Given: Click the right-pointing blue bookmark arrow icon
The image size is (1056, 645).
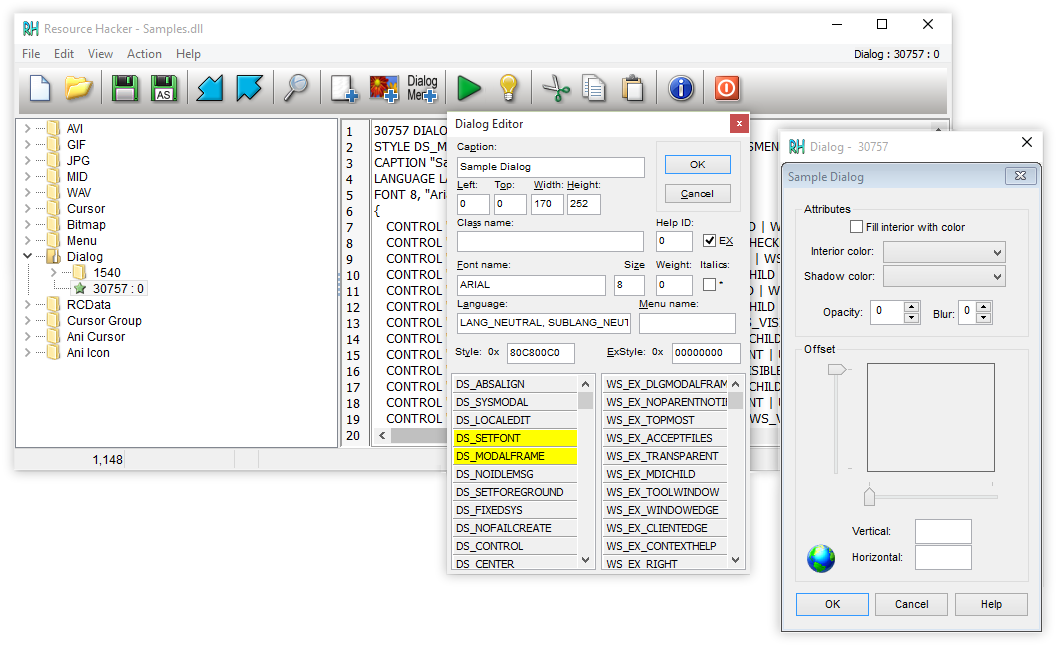Looking at the screenshot, I should click(x=249, y=88).
